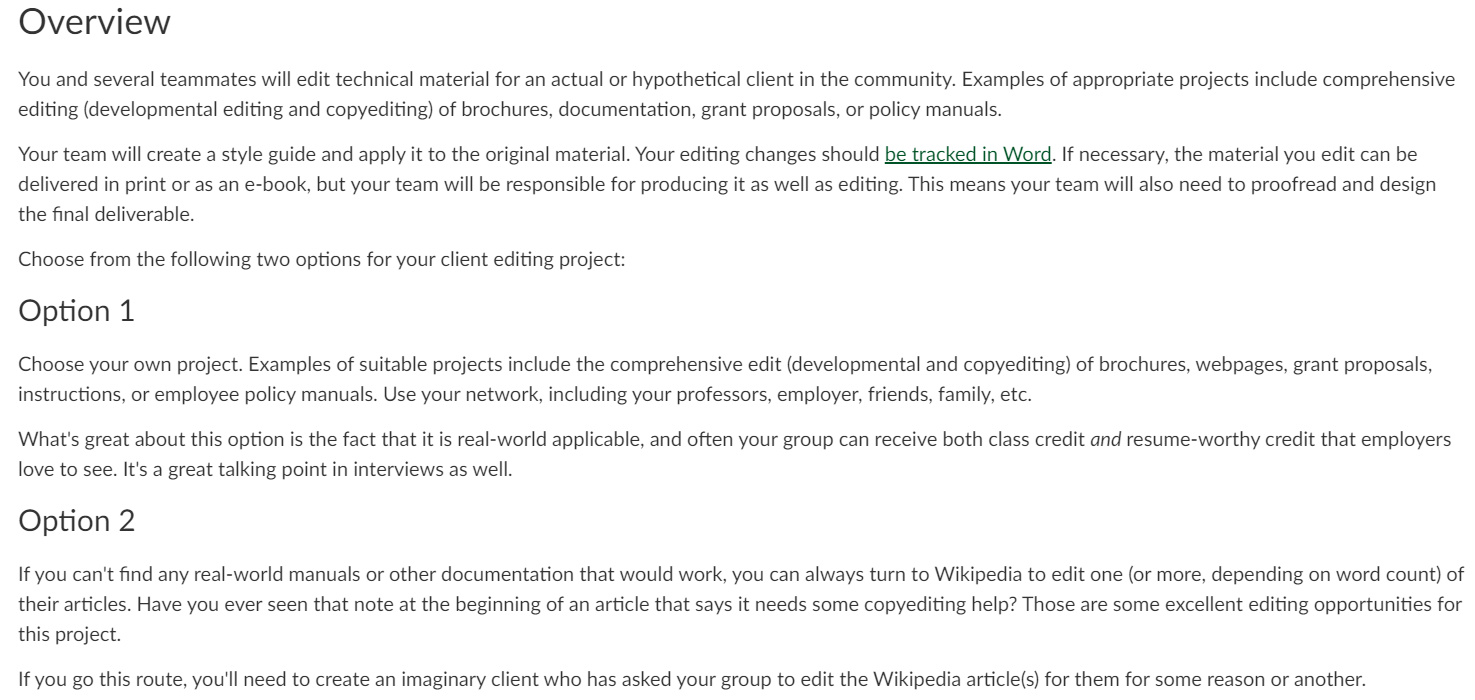1475x700 pixels.
Task: Click the "Option 1" heading
Action: point(75,311)
